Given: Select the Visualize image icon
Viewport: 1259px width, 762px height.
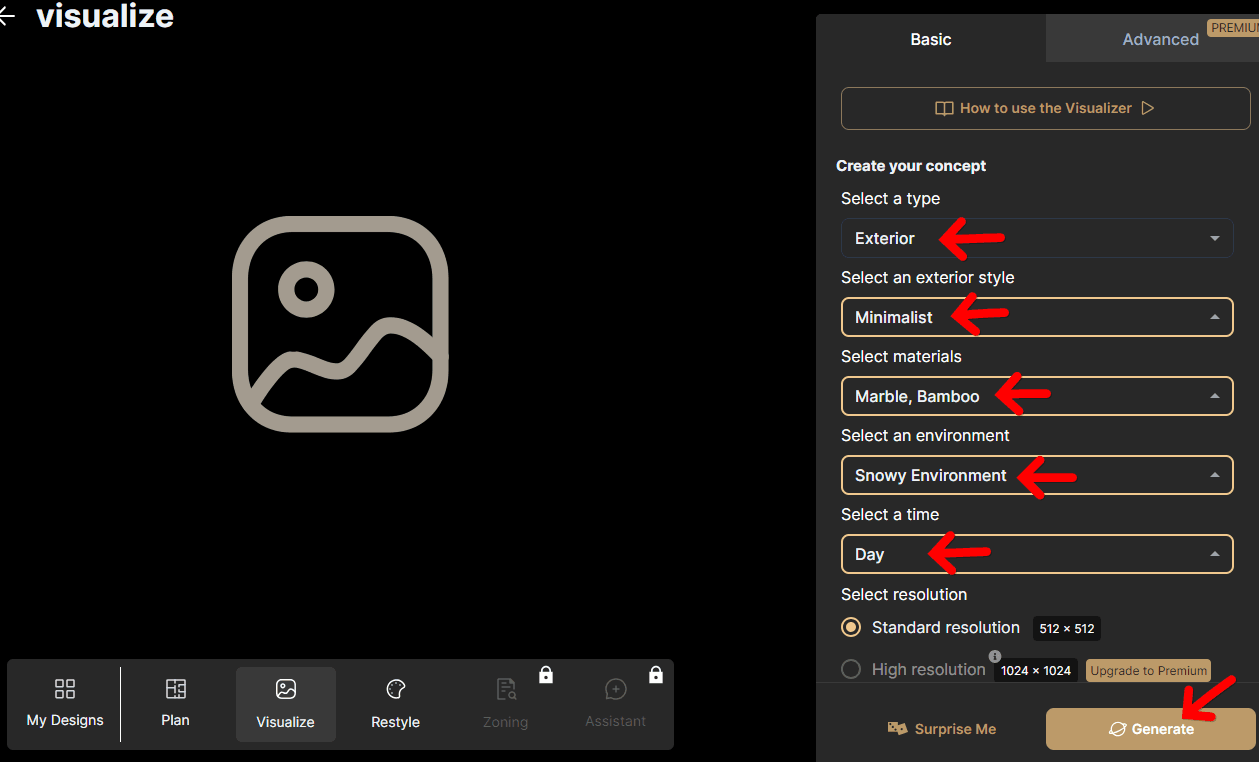Looking at the screenshot, I should (286, 690).
